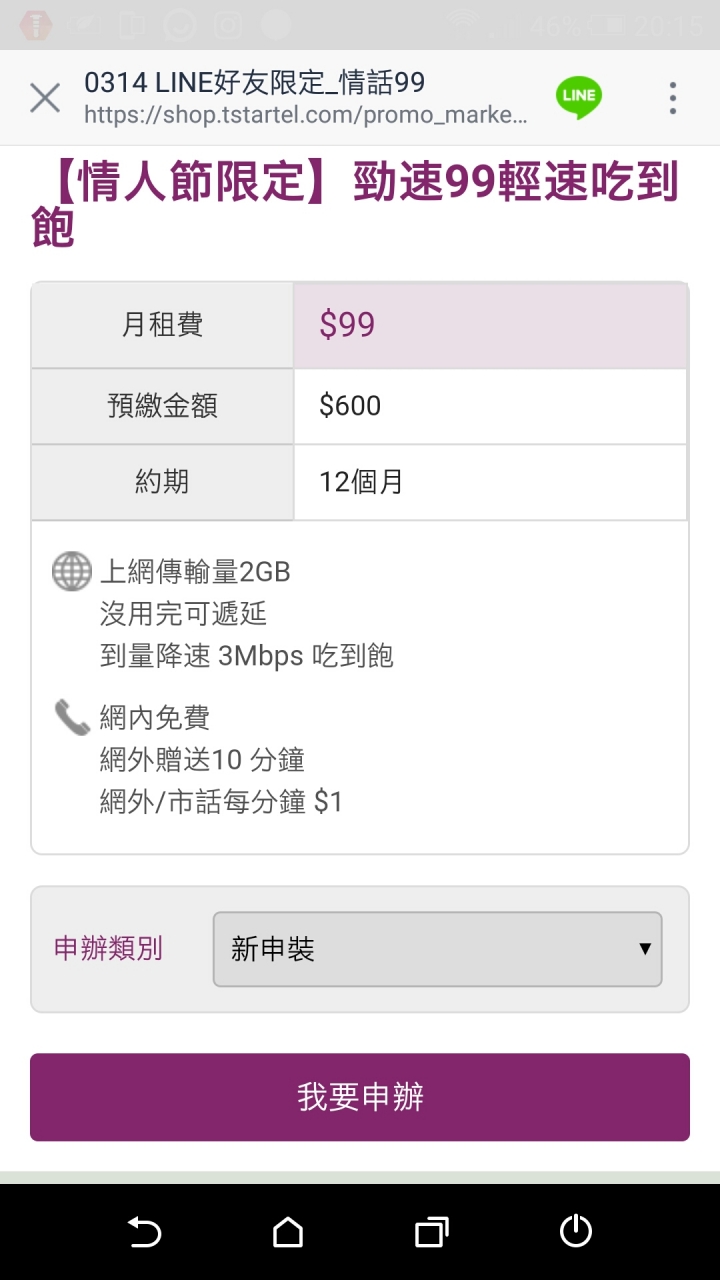Image resolution: width=720 pixels, height=1280 pixels.
Task: Select the $99 monthly fee cell
Action: 490,325
